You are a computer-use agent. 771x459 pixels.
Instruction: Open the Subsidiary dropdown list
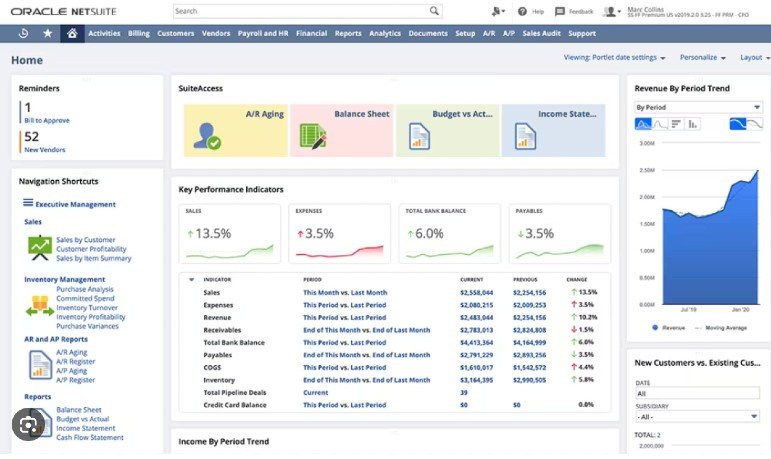[696, 418]
